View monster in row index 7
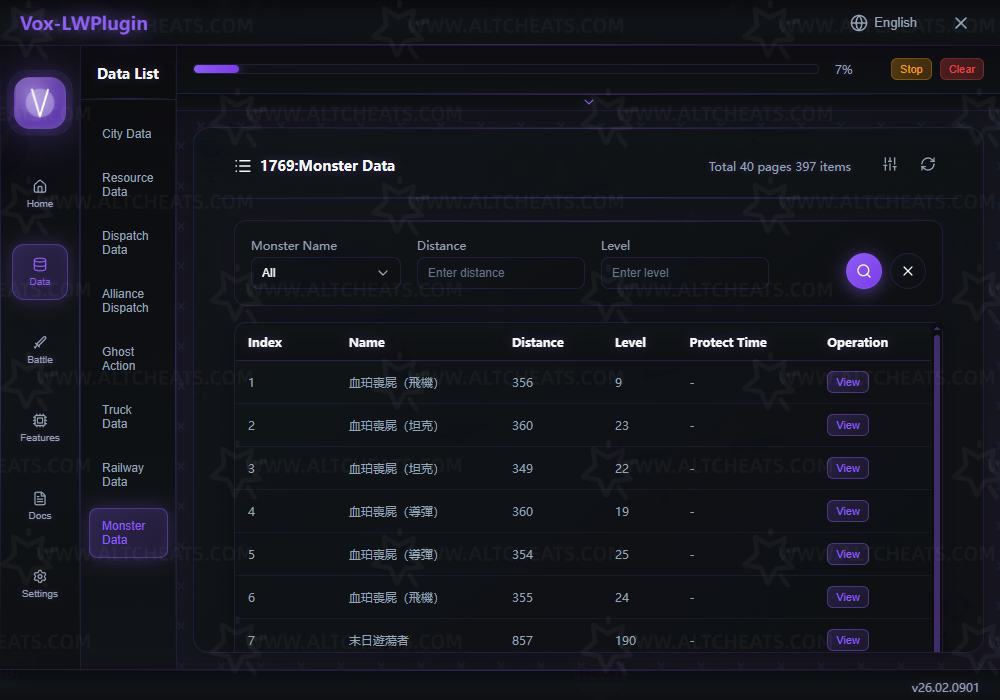The height and width of the screenshot is (700, 1000). 848,640
